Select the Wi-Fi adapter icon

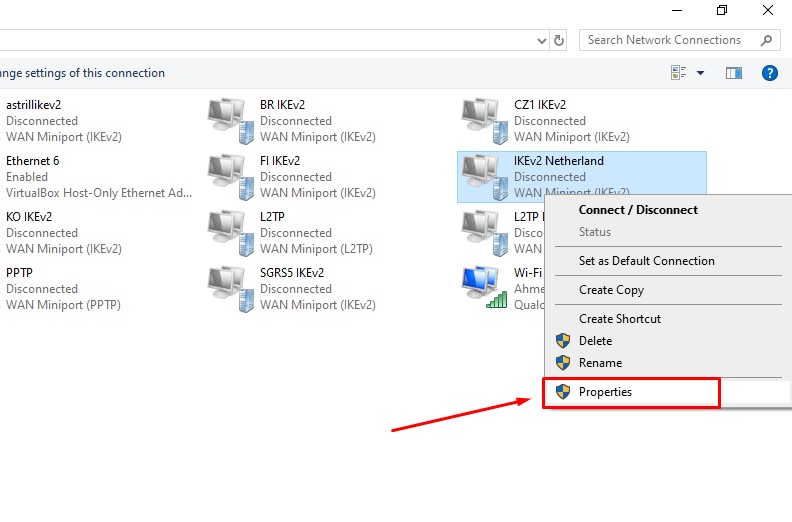[x=485, y=287]
